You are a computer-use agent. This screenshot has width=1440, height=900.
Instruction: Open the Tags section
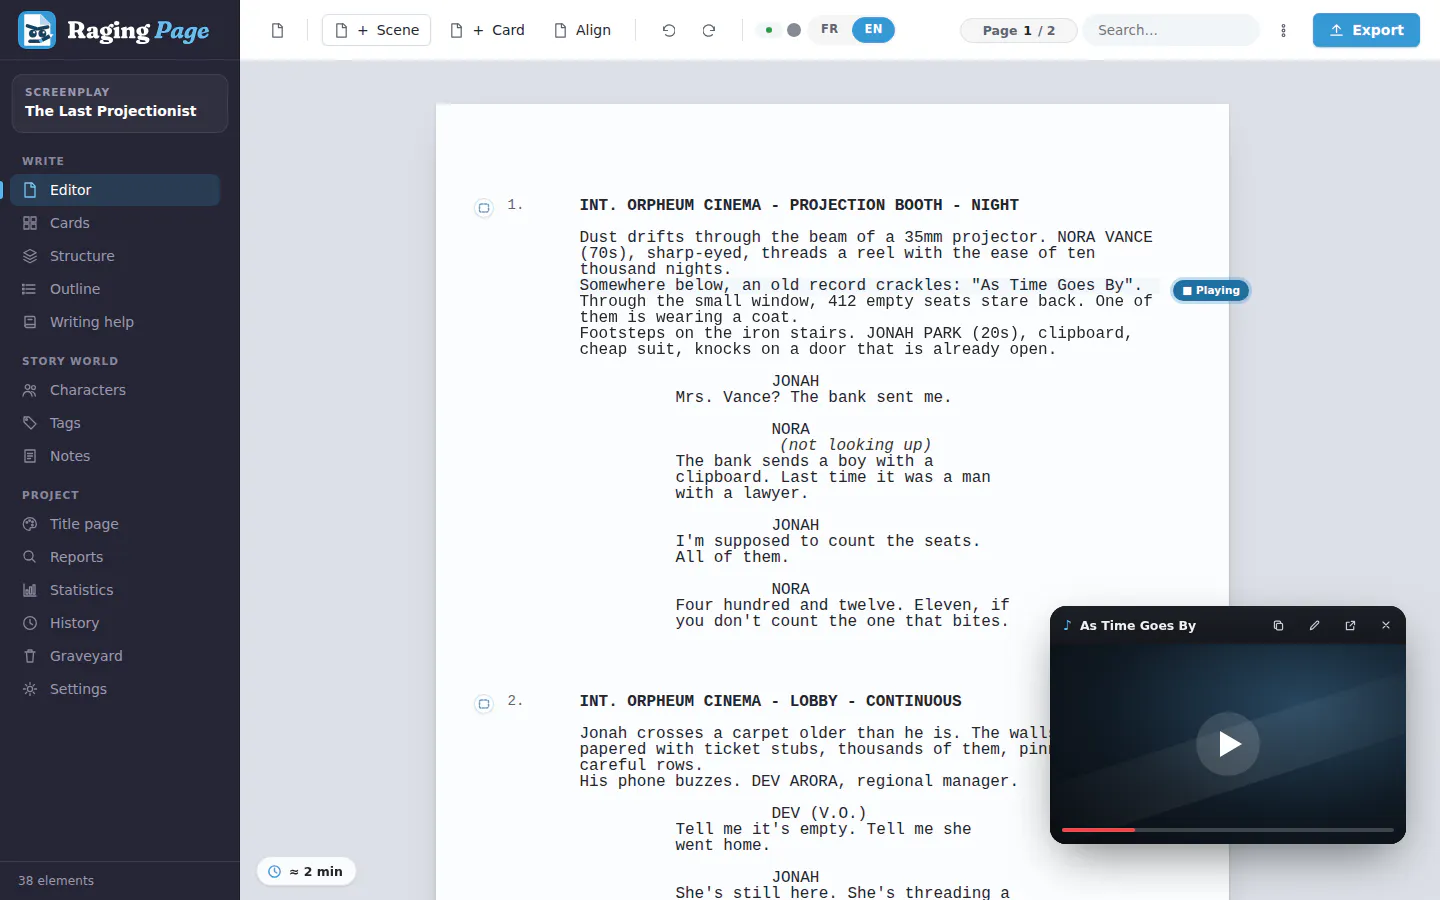click(115, 423)
